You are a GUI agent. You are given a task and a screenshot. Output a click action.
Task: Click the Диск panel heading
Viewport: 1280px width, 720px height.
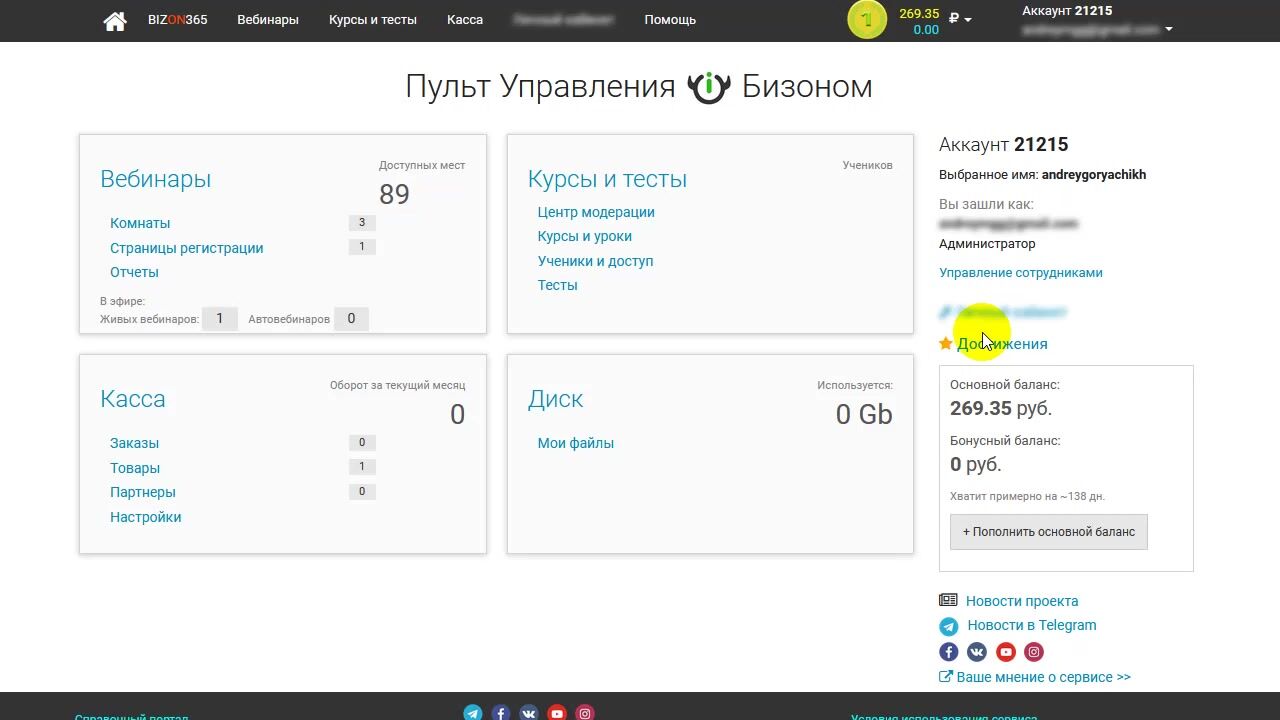pyautogui.click(x=555, y=399)
